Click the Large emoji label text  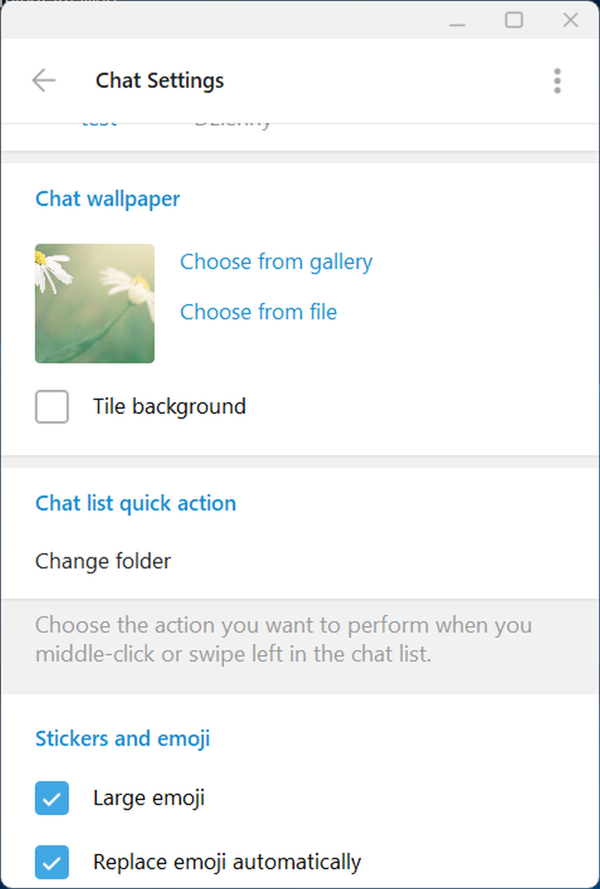click(x=149, y=798)
